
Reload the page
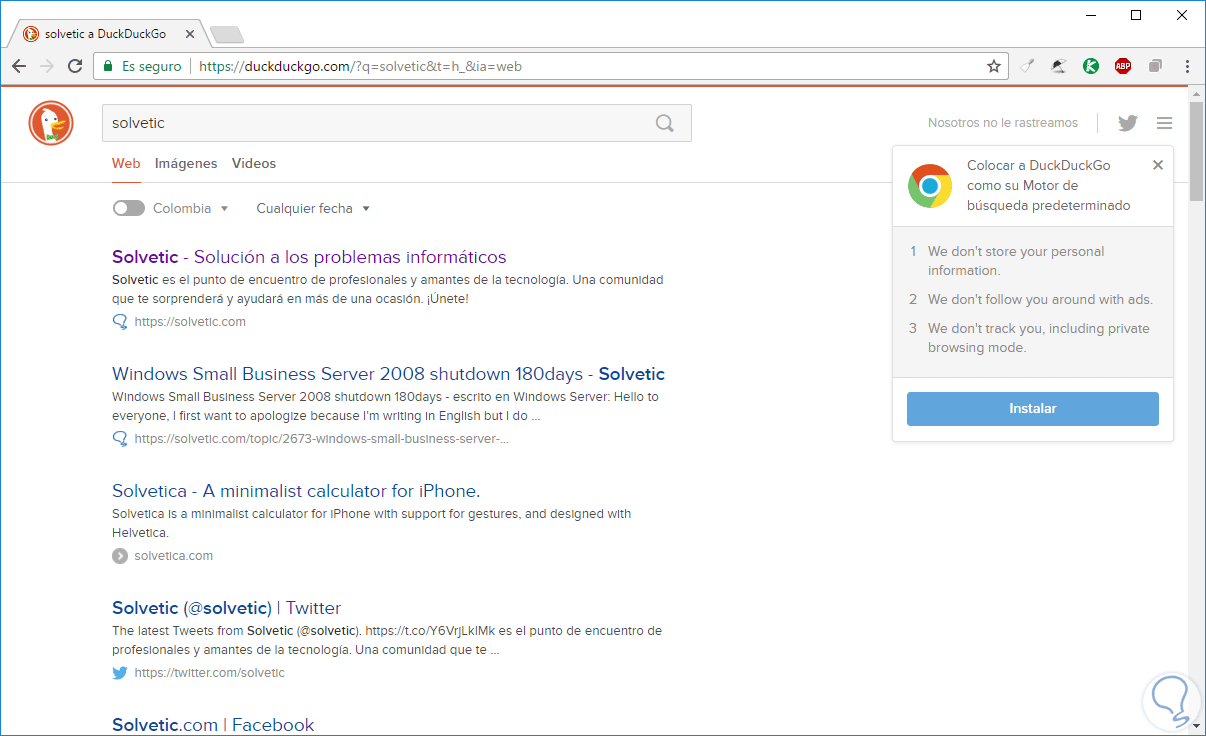point(75,66)
